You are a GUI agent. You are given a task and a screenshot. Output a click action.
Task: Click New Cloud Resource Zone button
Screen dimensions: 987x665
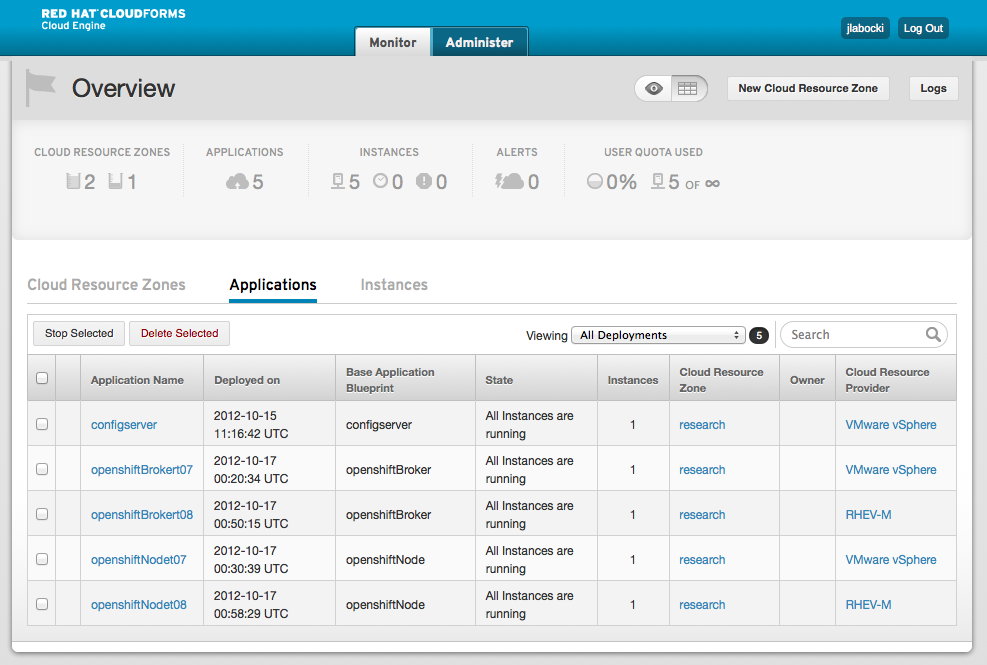pyautogui.click(x=807, y=88)
